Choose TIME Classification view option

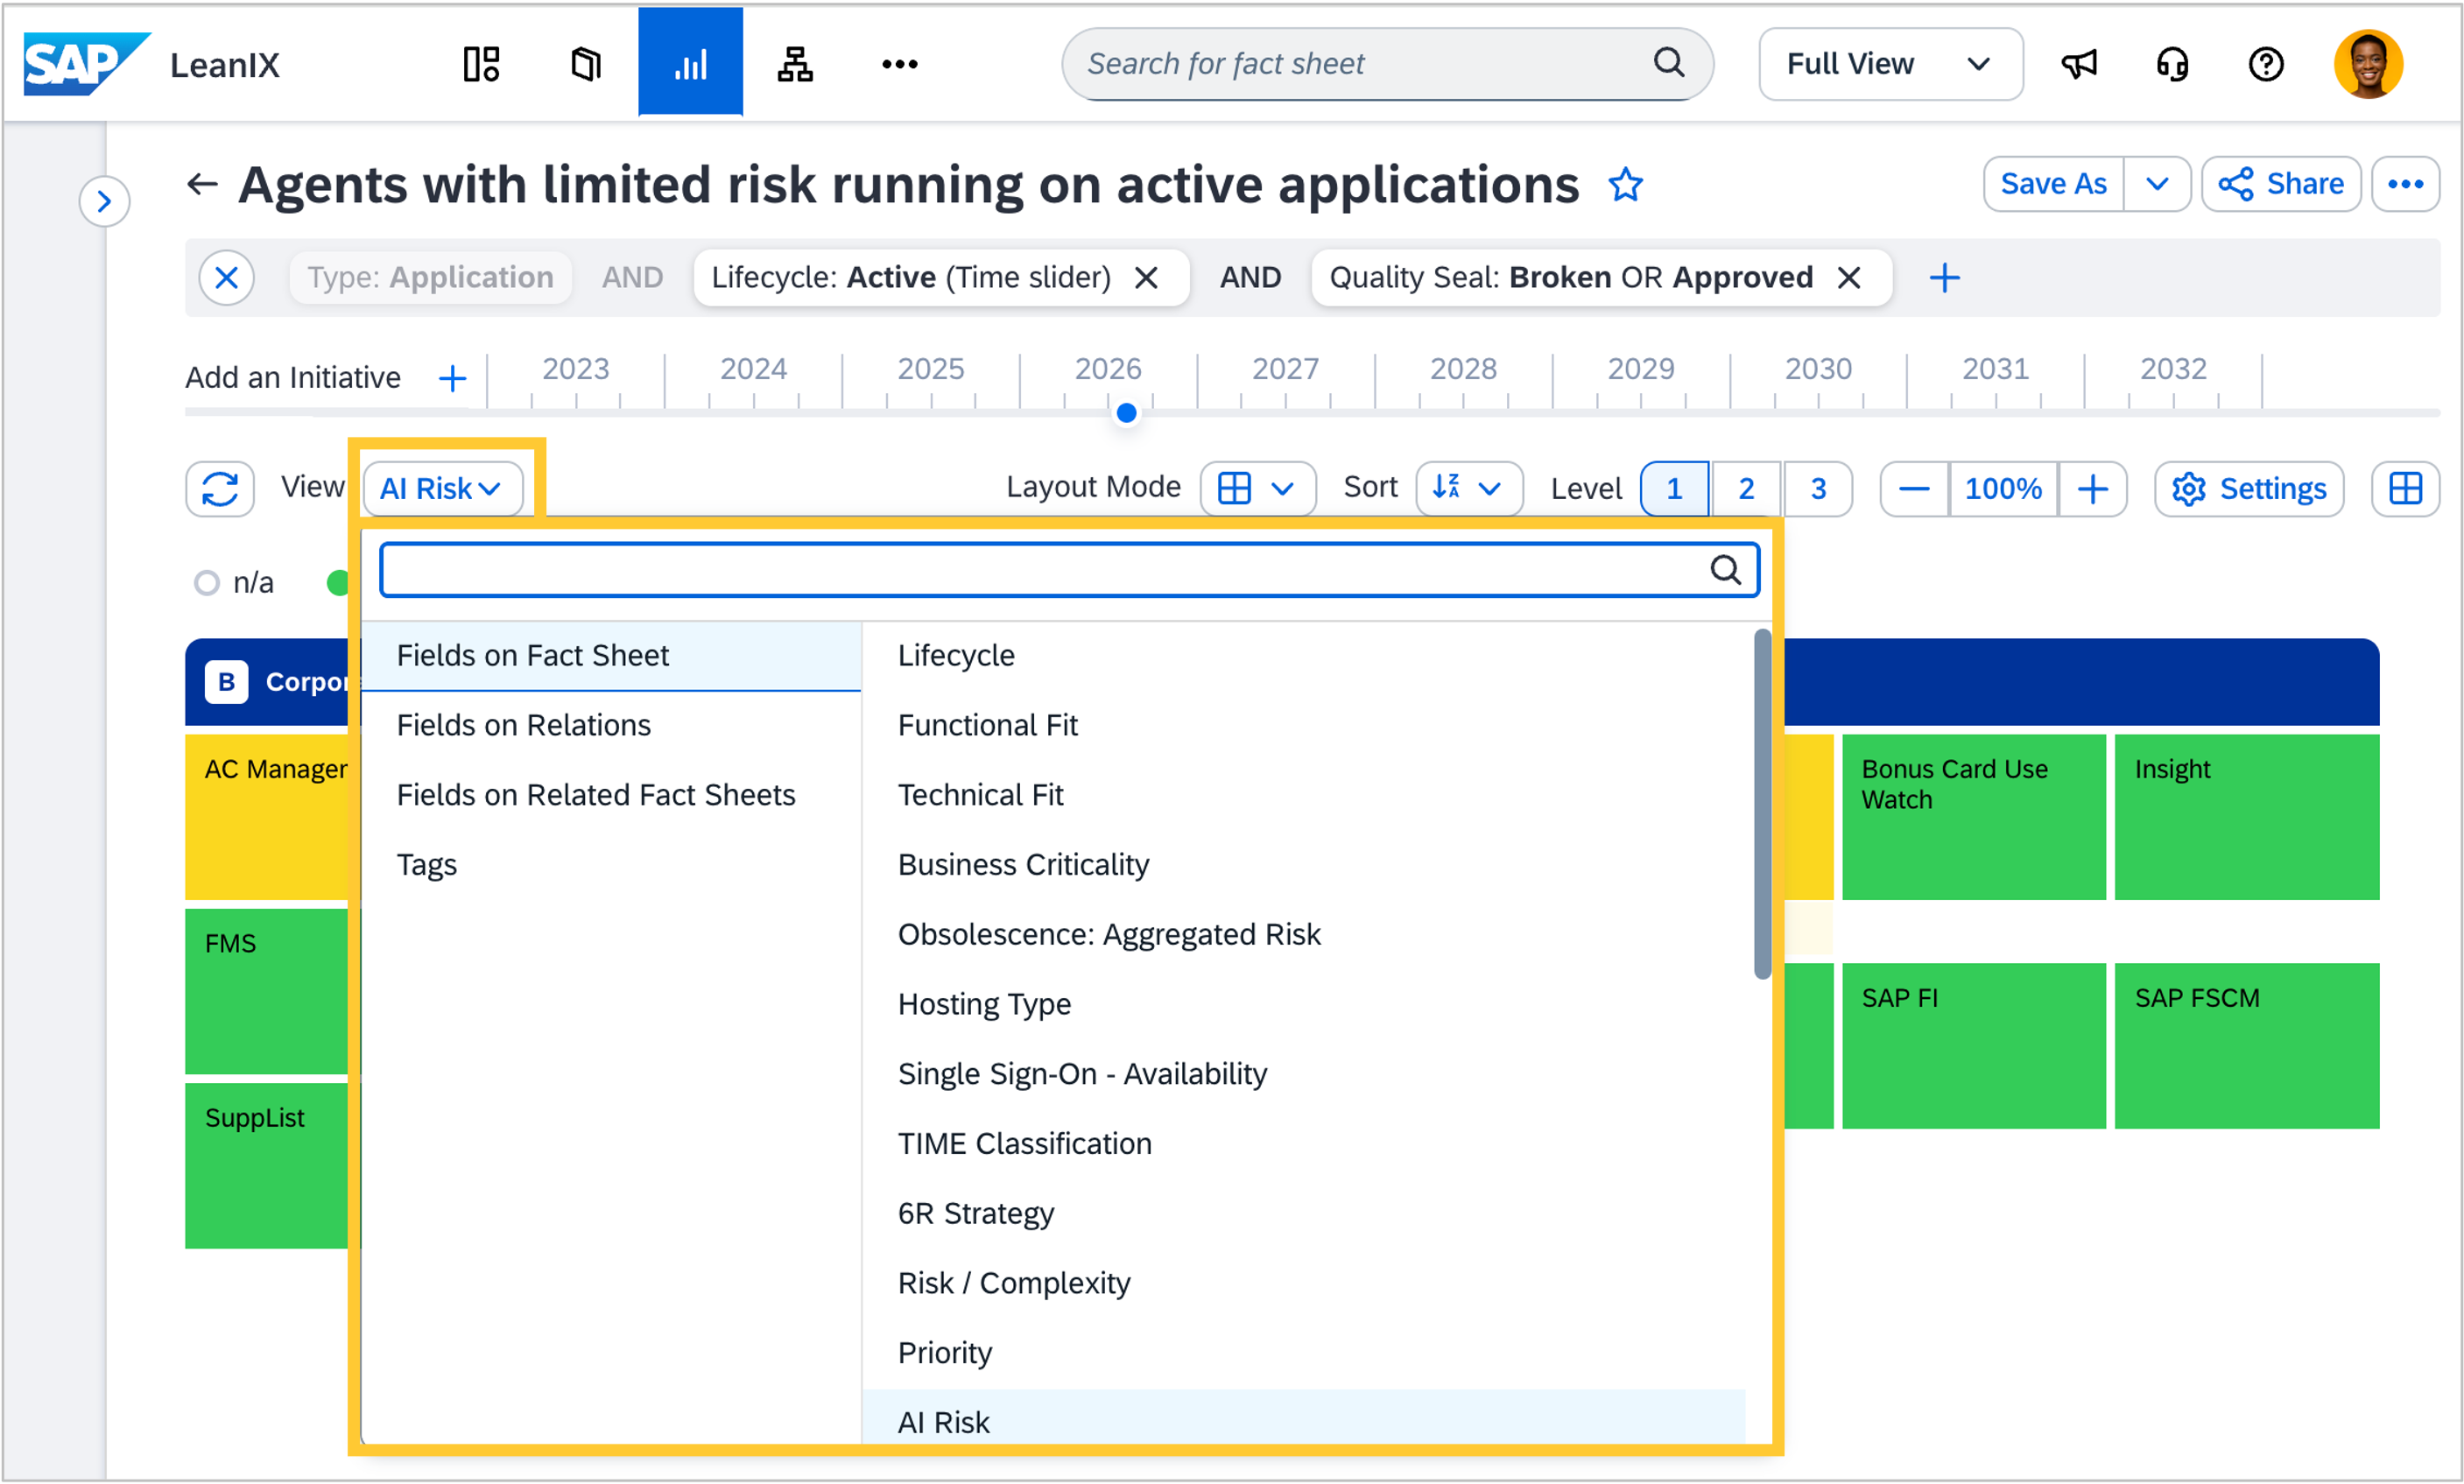pos(1304,1145)
